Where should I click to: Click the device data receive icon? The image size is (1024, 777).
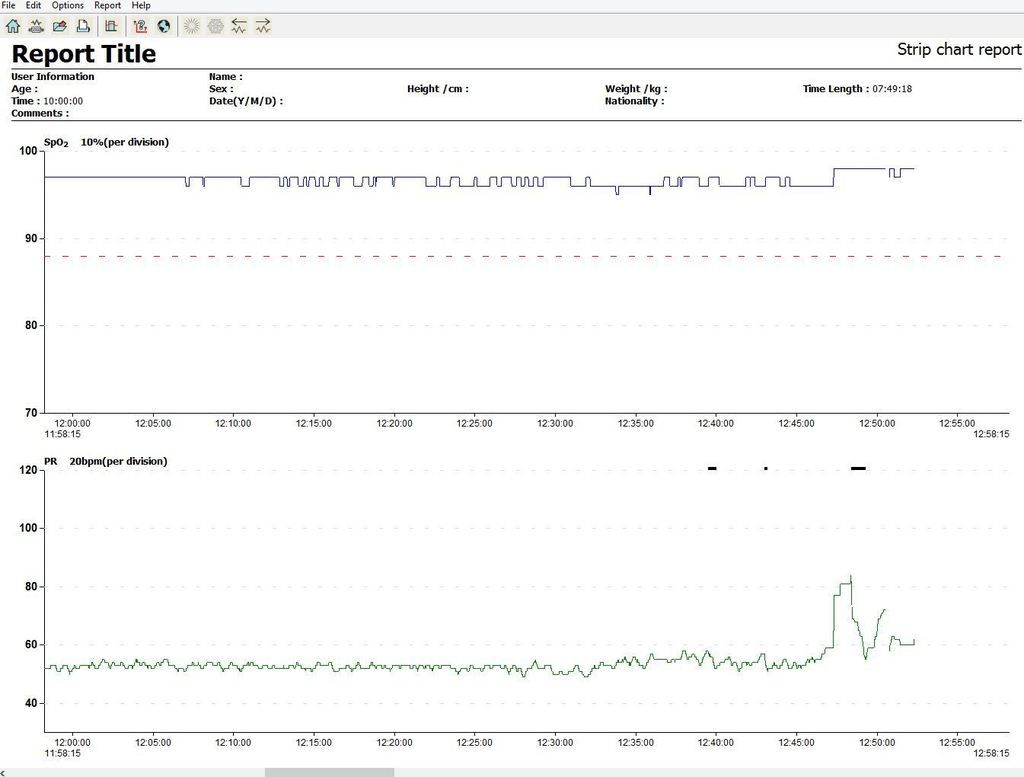click(36, 26)
